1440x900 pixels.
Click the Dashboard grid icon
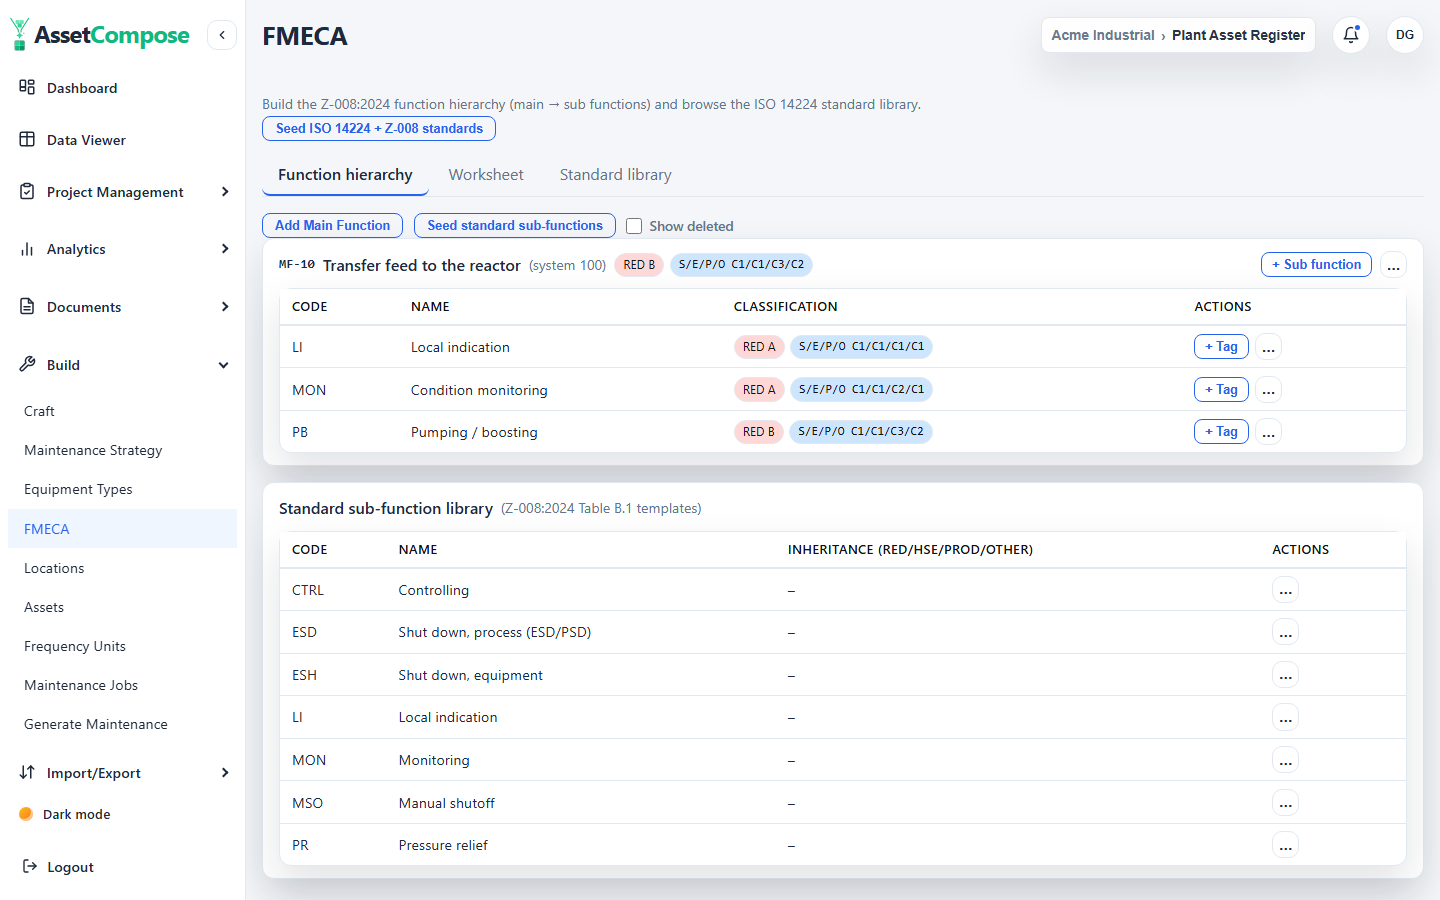(x=27, y=87)
